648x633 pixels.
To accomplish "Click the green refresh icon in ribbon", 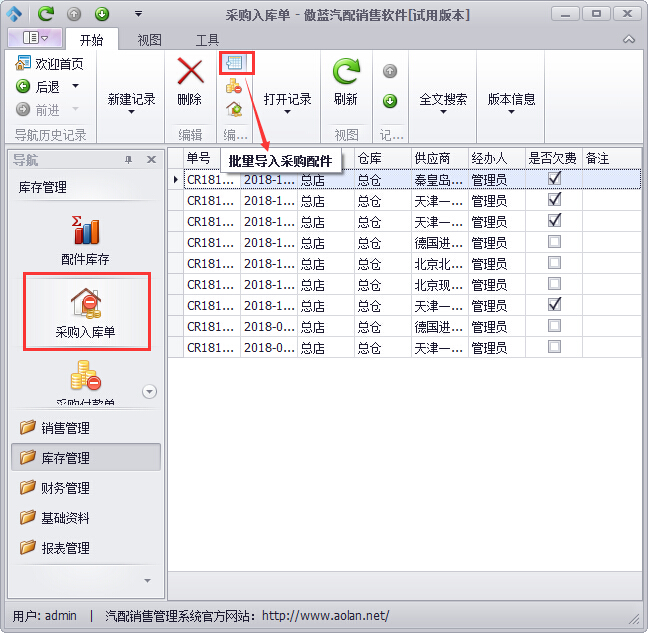I will click(x=346, y=71).
